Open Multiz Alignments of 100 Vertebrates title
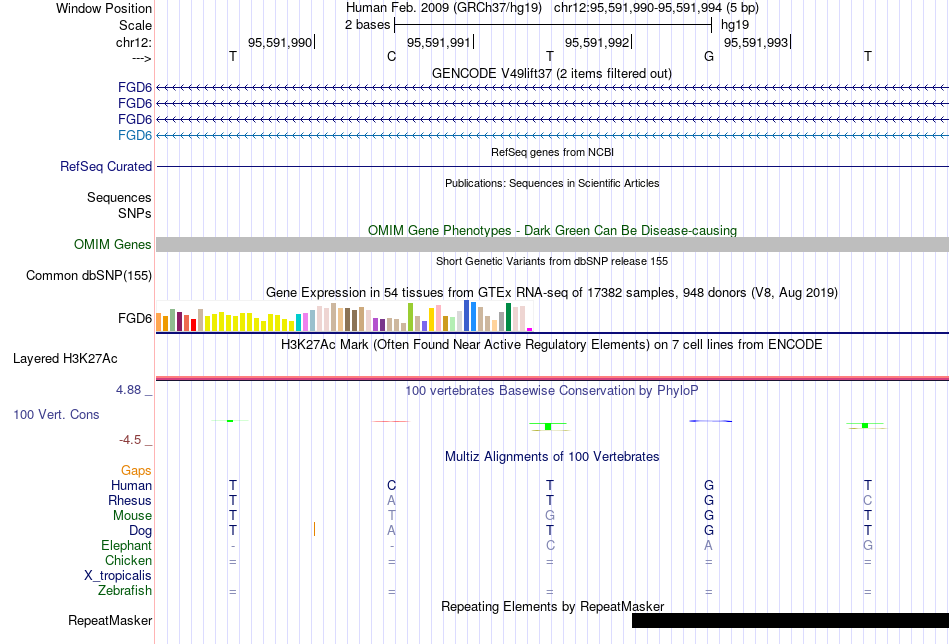The width and height of the screenshot is (950, 644). point(552,457)
